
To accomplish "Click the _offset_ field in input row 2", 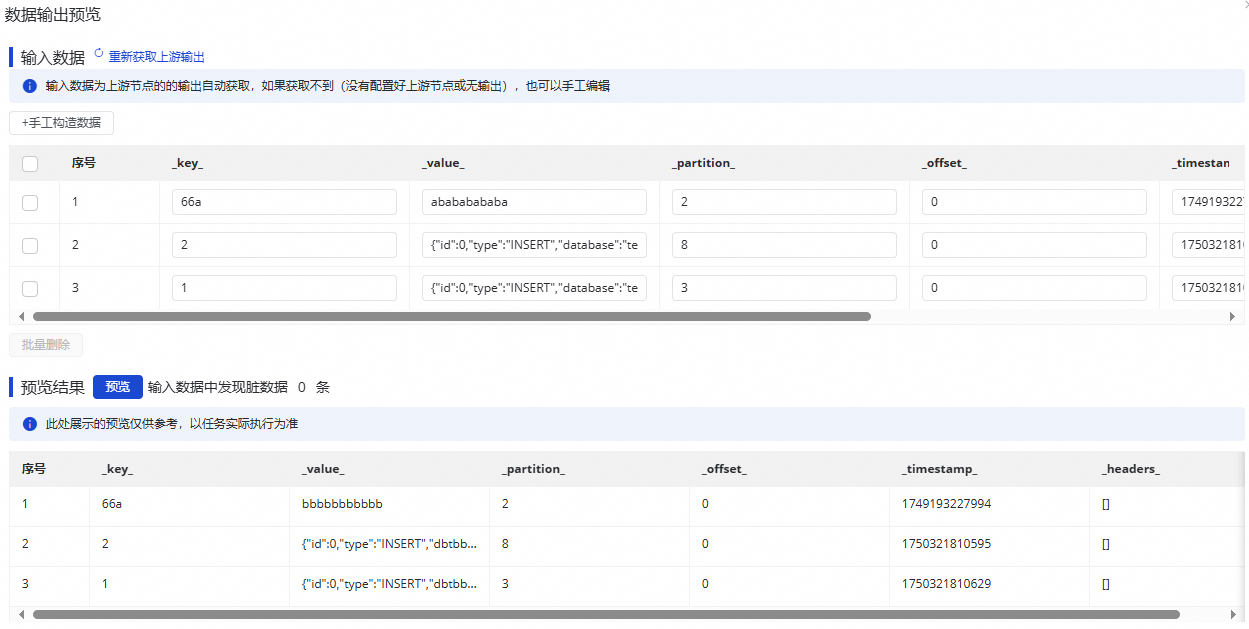I will (x=1034, y=245).
